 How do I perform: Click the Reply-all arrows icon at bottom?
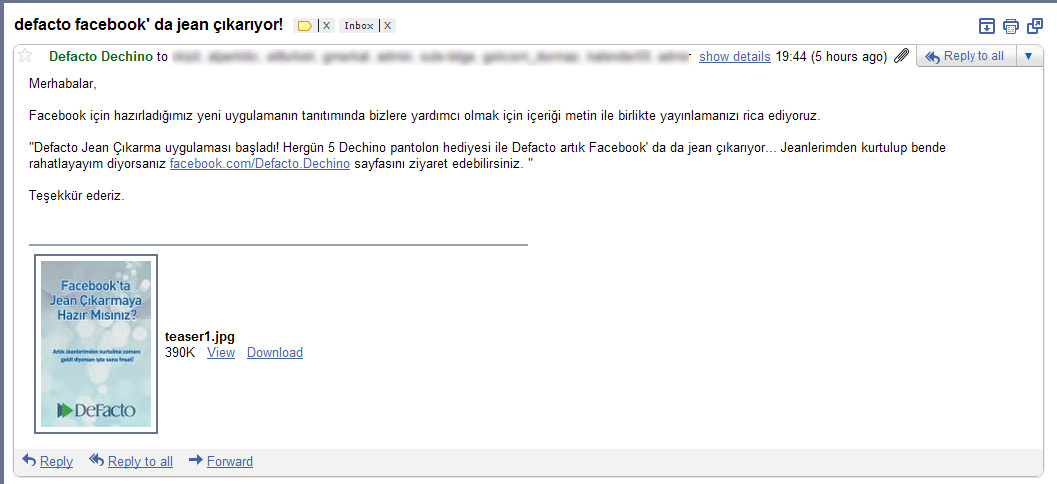(x=97, y=460)
